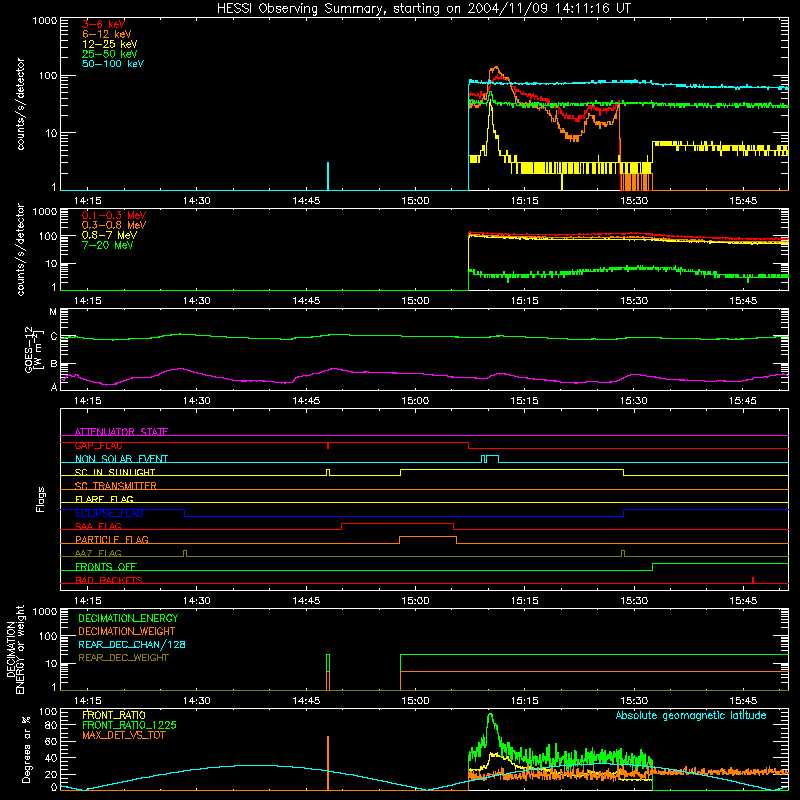This screenshot has height=800, width=800.
Task: Click the '7-20 MeV' legend entry
Action: 107,245
